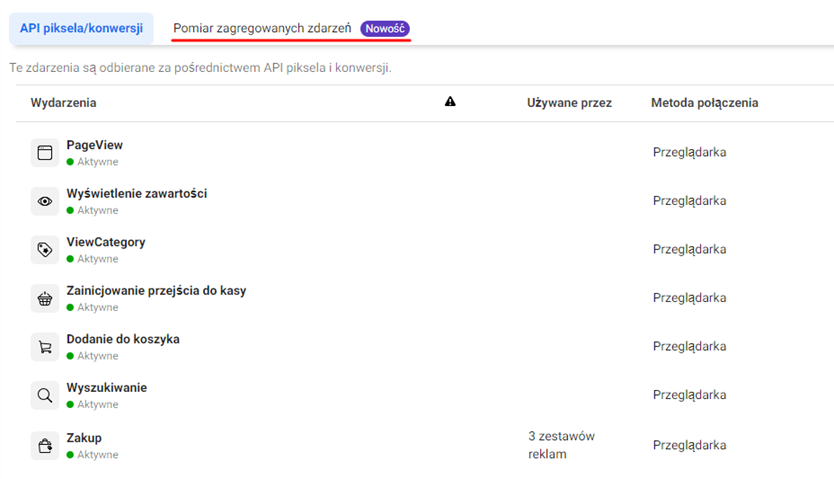
Task: Click the Nowość badge
Action: point(385,29)
